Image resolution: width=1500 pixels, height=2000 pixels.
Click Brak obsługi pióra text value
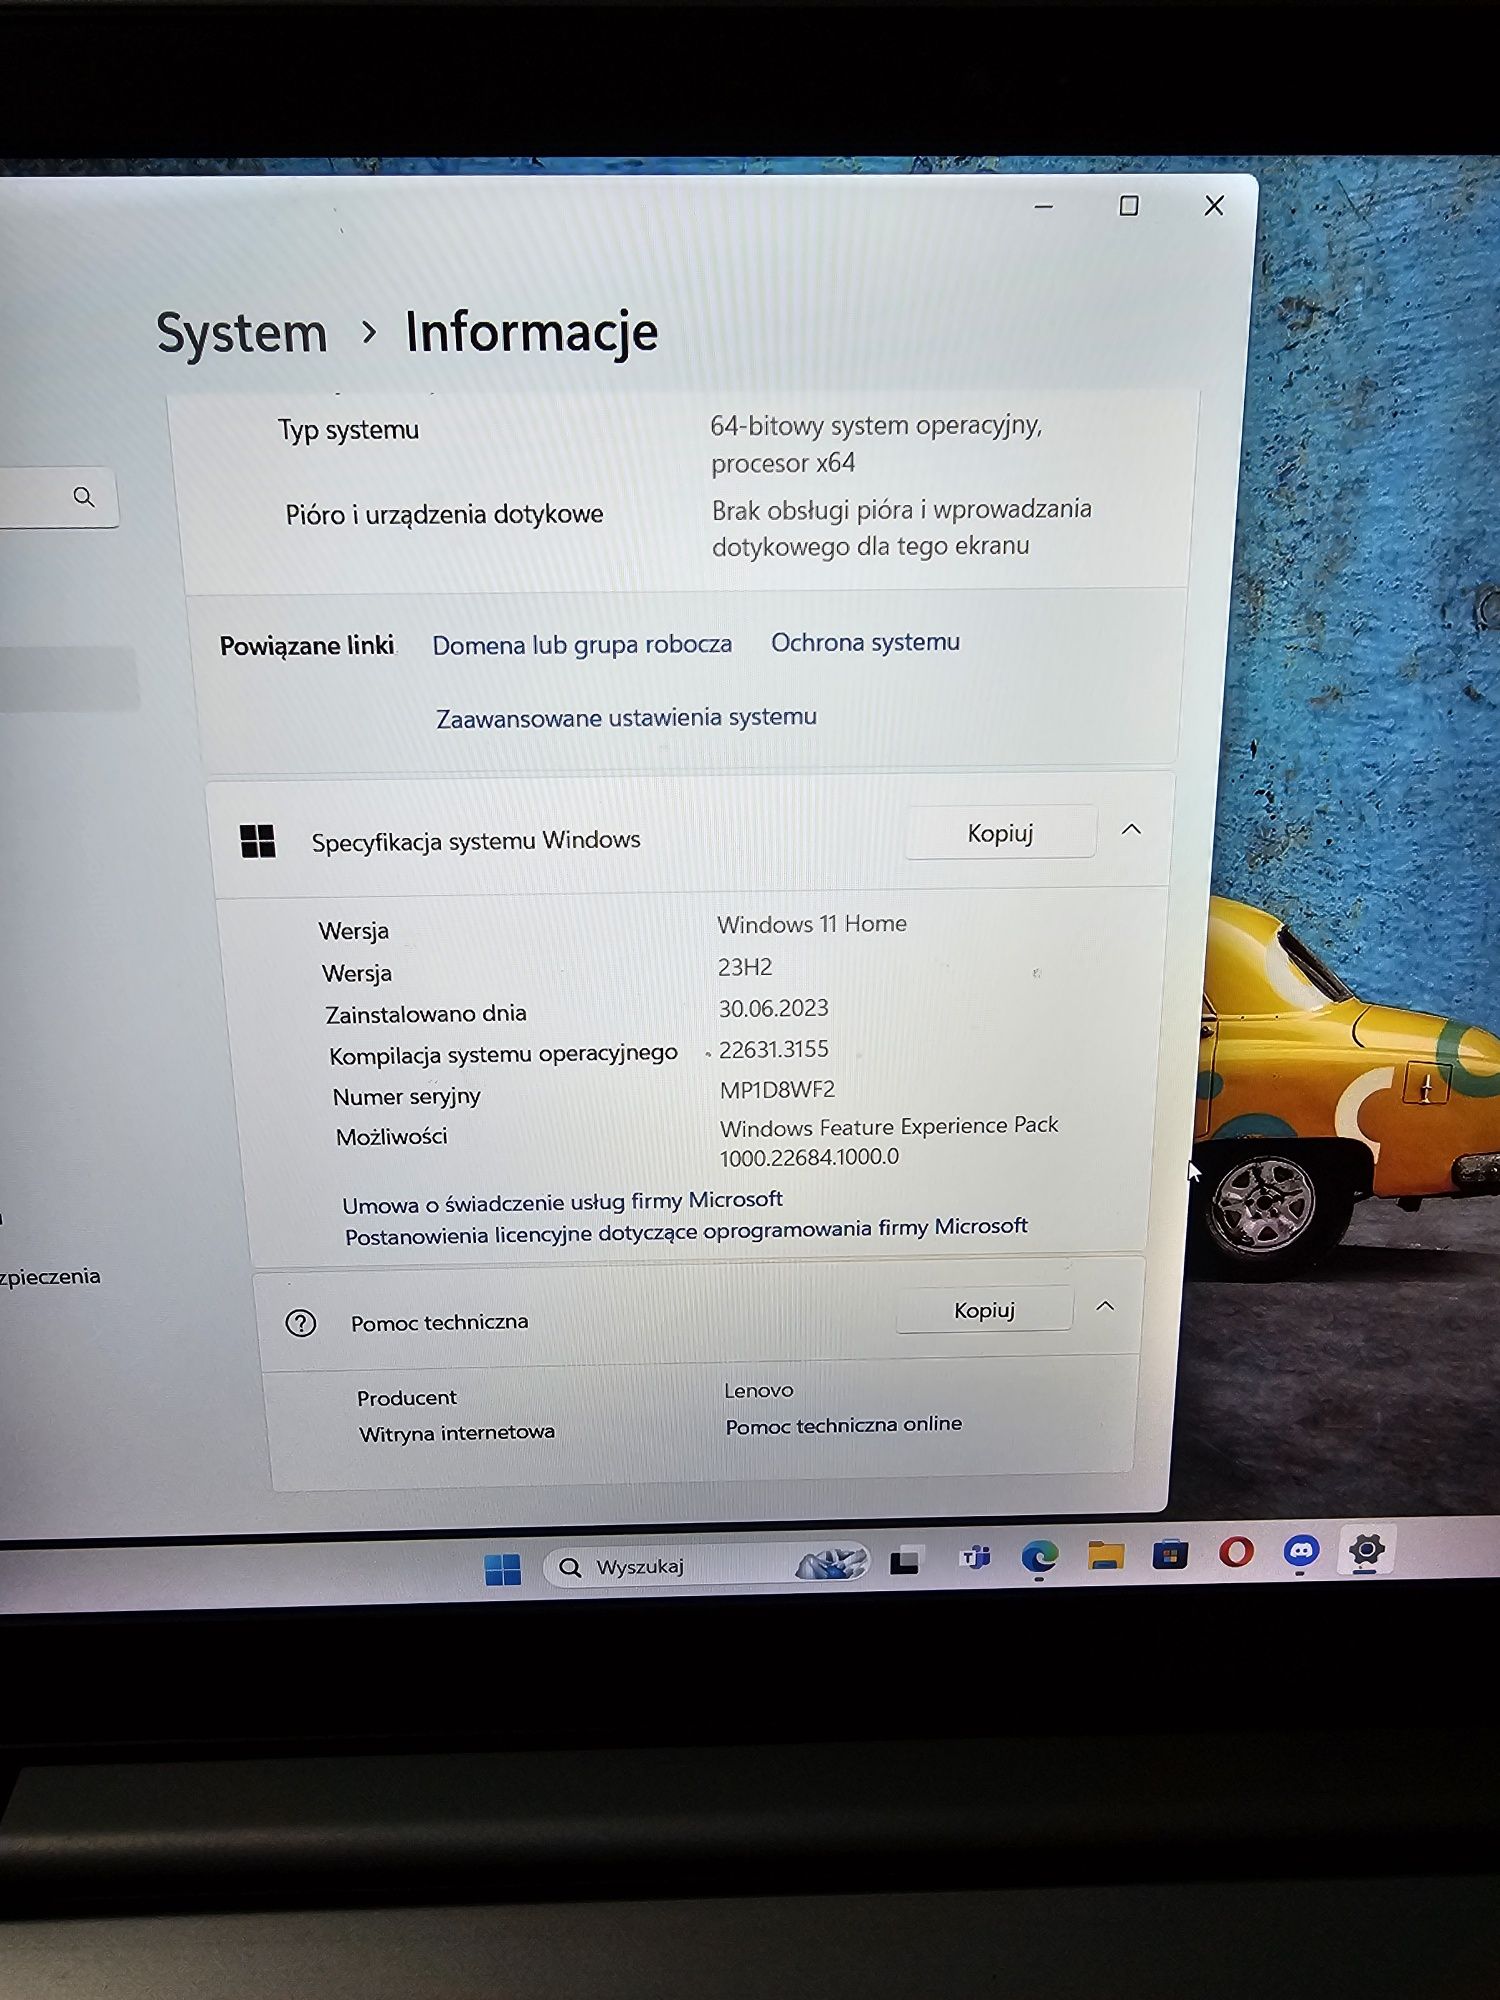[x=902, y=527]
